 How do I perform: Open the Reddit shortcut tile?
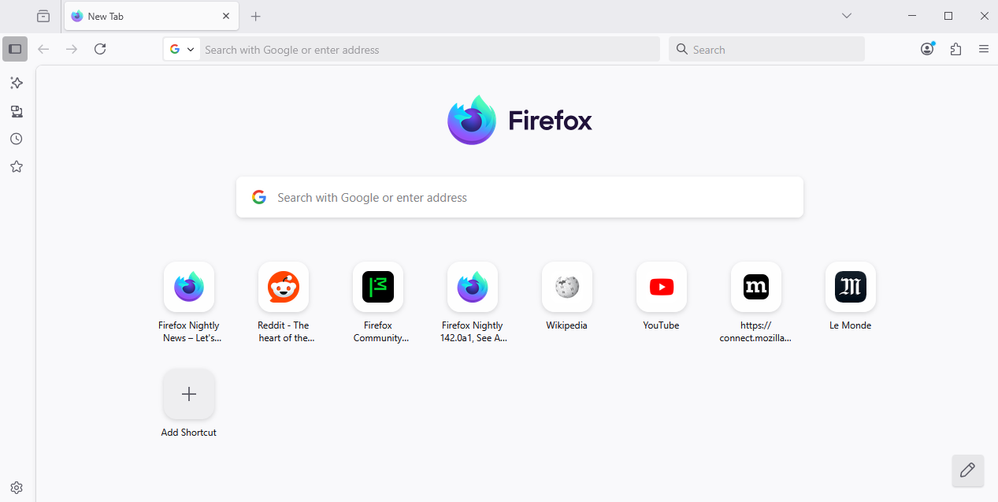(x=283, y=287)
